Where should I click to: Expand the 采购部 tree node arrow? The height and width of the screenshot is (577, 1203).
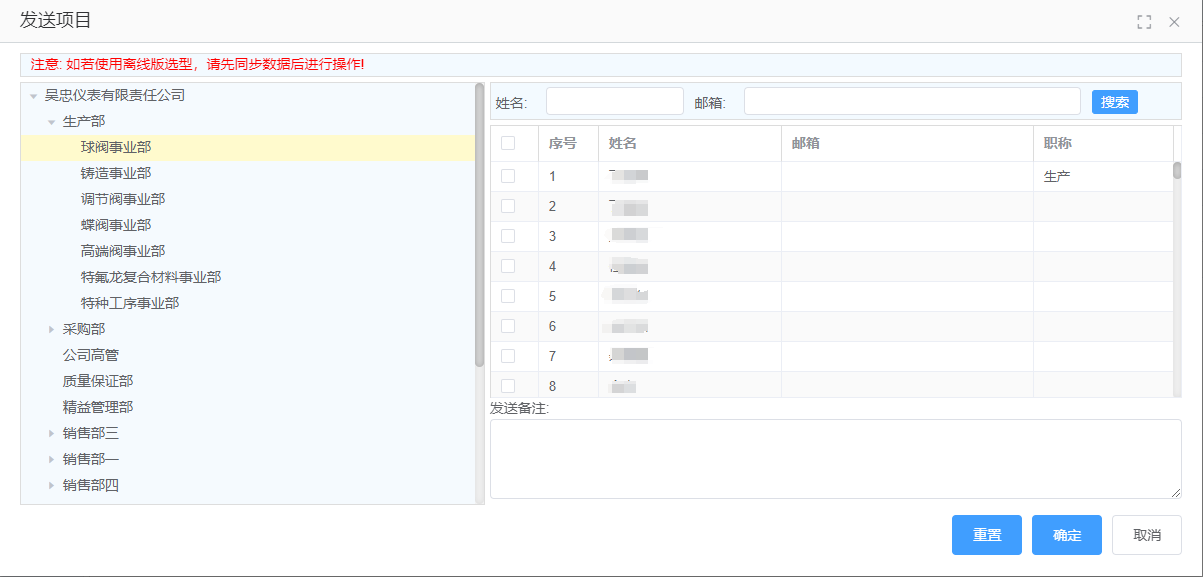52,329
